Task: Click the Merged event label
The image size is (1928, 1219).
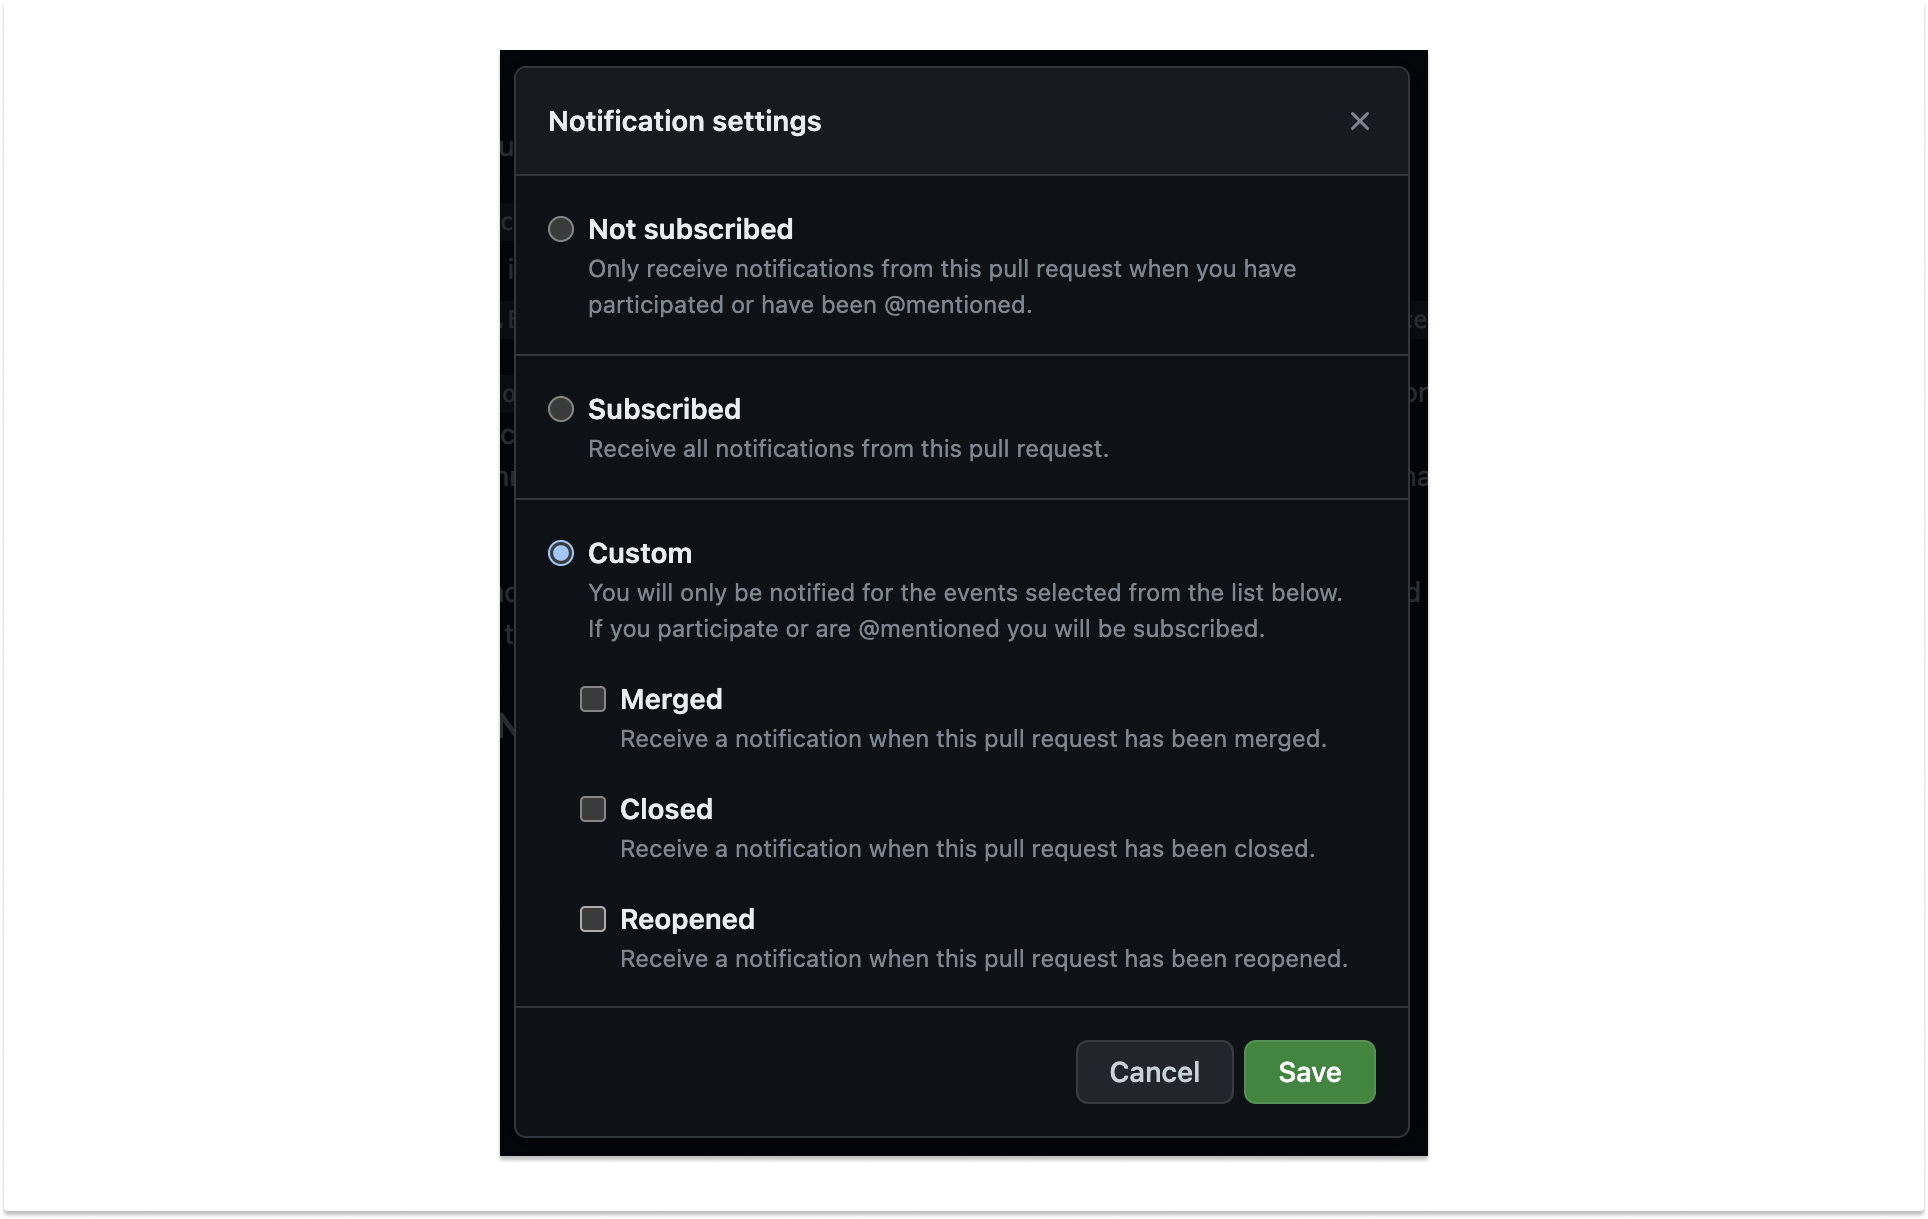Action: [x=671, y=699]
